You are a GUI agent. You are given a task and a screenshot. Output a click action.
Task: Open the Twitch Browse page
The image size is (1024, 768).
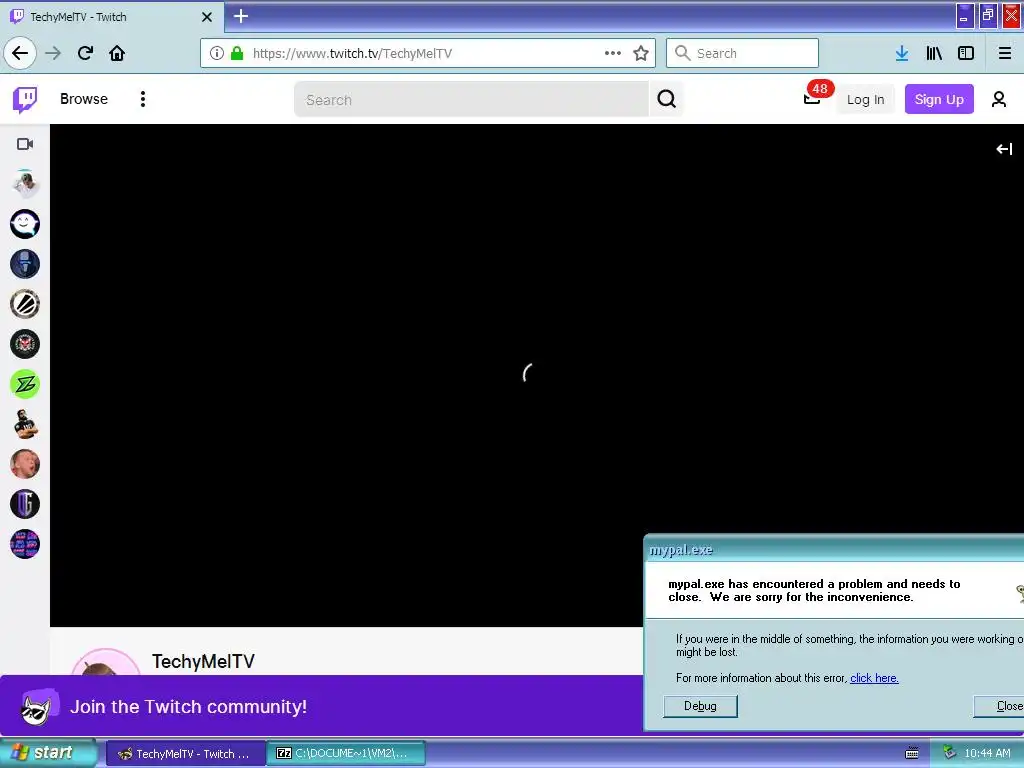point(84,99)
